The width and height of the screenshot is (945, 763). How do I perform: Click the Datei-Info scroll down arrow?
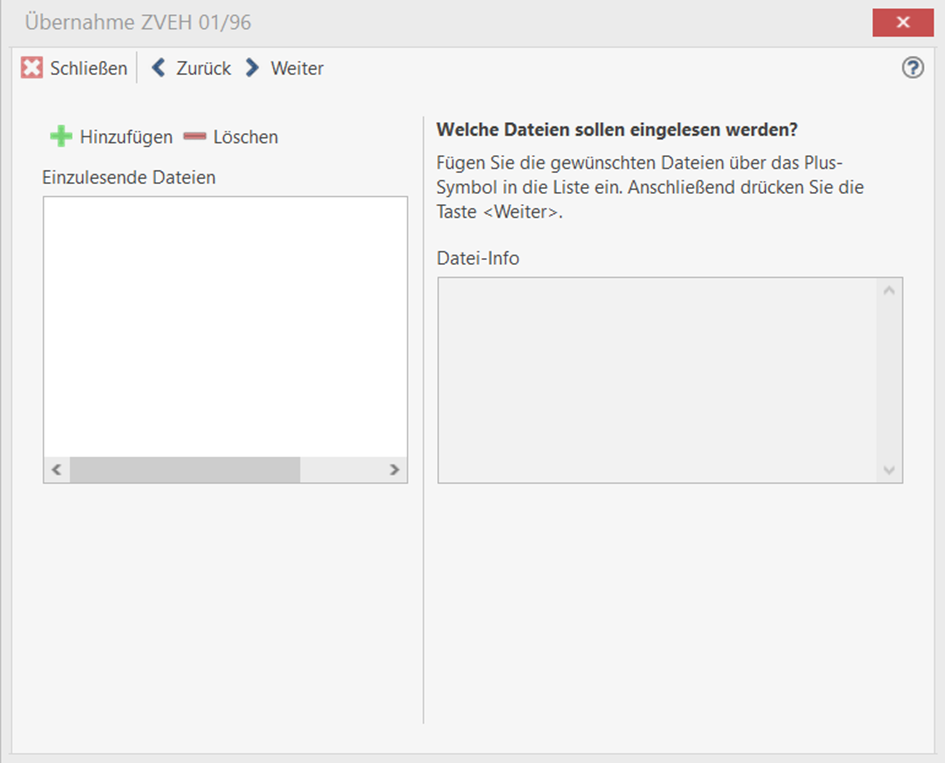(888, 469)
